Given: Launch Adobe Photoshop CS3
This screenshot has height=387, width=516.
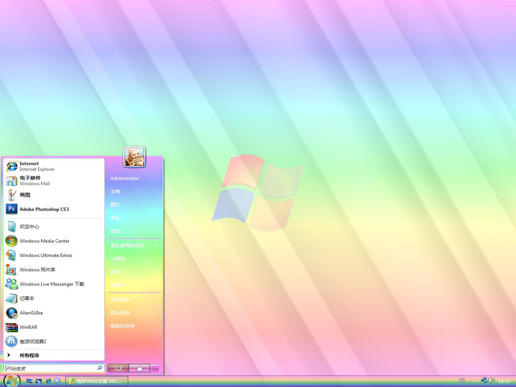Looking at the screenshot, I should tap(54, 209).
